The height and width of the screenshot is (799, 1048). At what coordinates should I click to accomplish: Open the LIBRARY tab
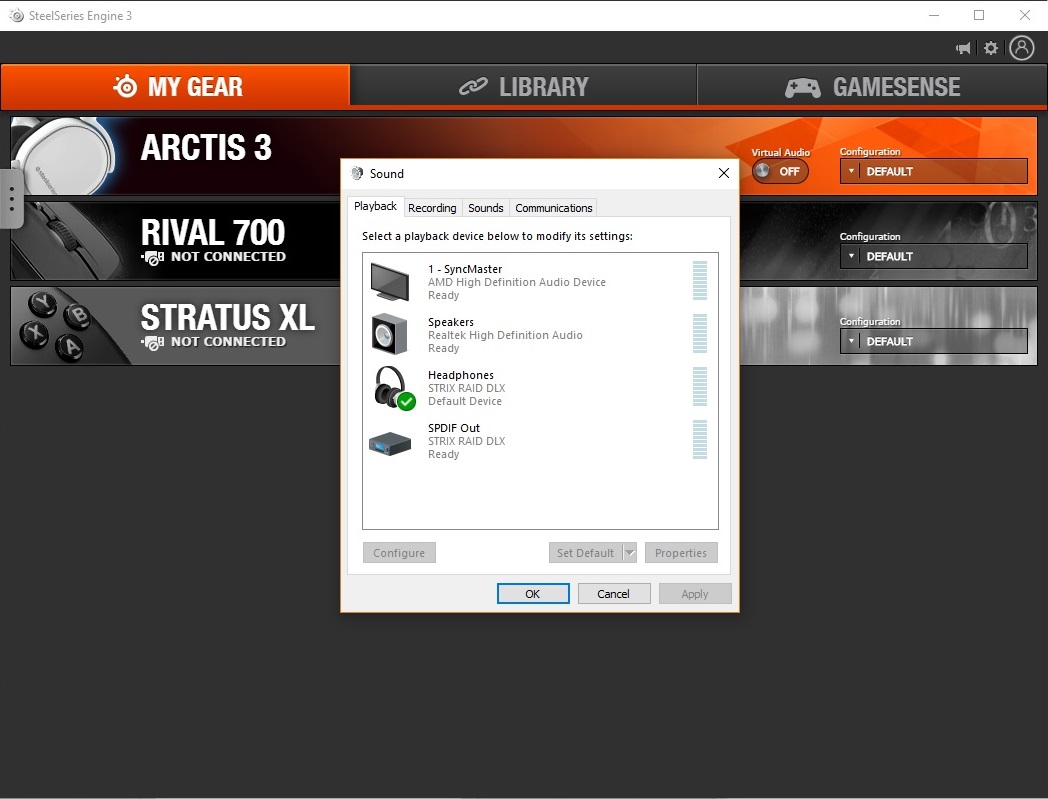pyautogui.click(x=523, y=86)
